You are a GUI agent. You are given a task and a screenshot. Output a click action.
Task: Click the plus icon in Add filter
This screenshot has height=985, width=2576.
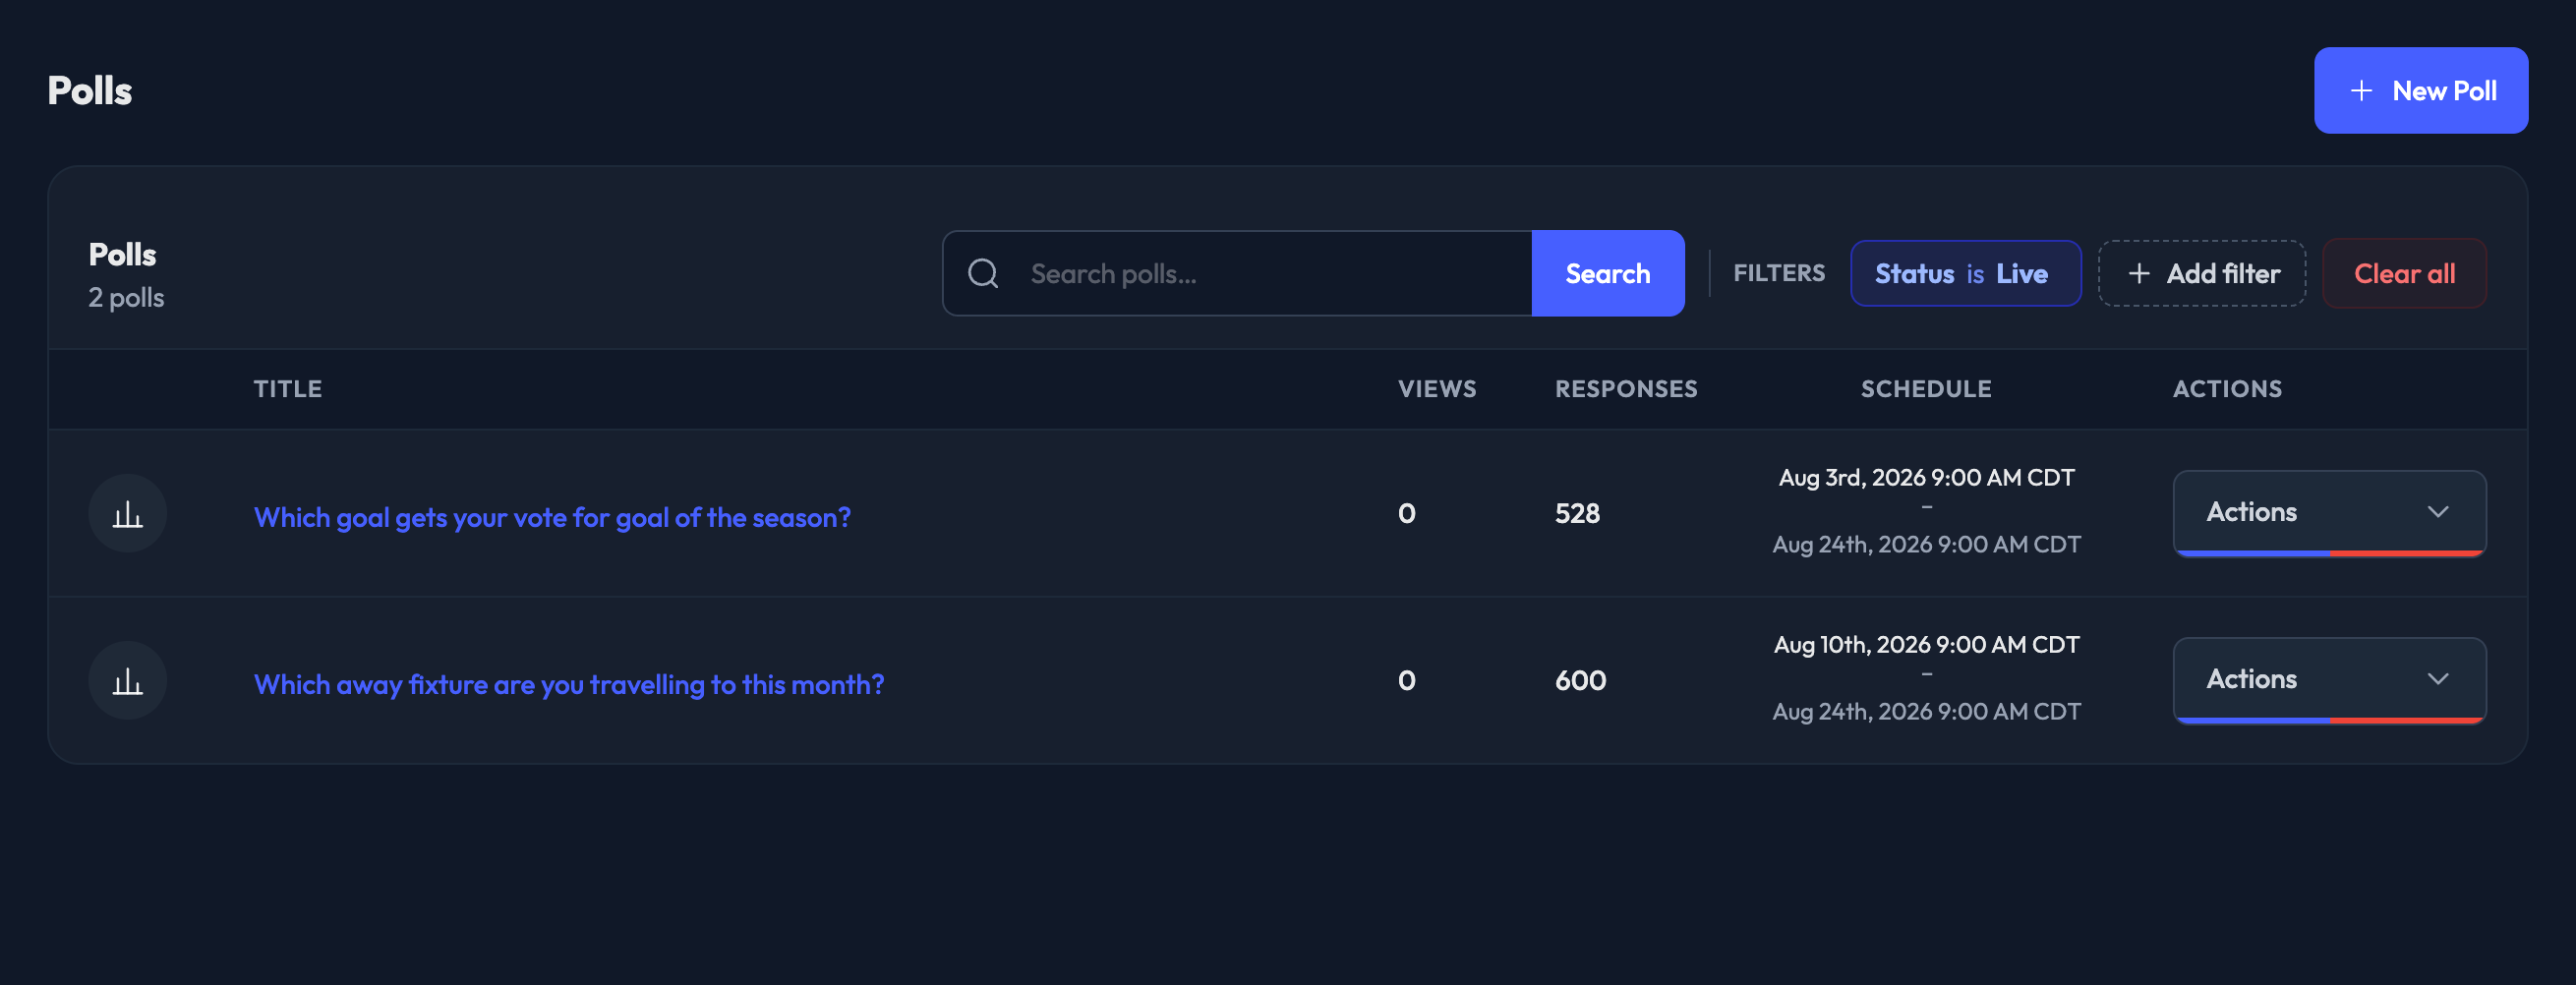tap(2138, 274)
